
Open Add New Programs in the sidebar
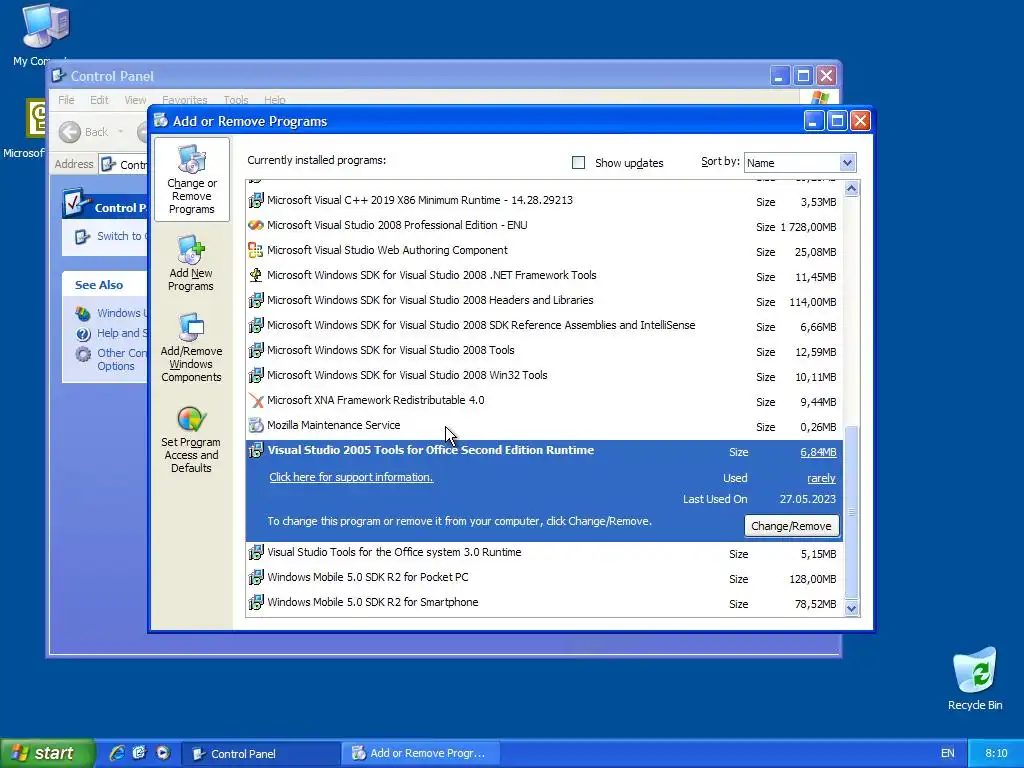click(191, 263)
